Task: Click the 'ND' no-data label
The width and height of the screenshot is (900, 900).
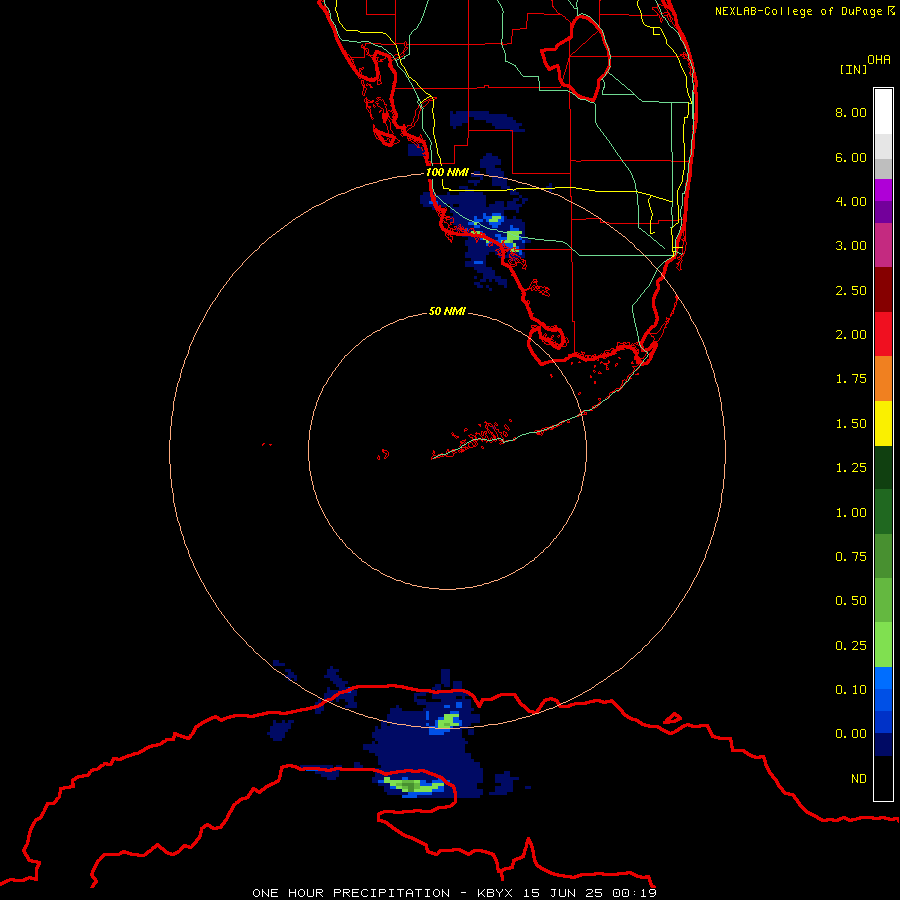Action: point(859,779)
